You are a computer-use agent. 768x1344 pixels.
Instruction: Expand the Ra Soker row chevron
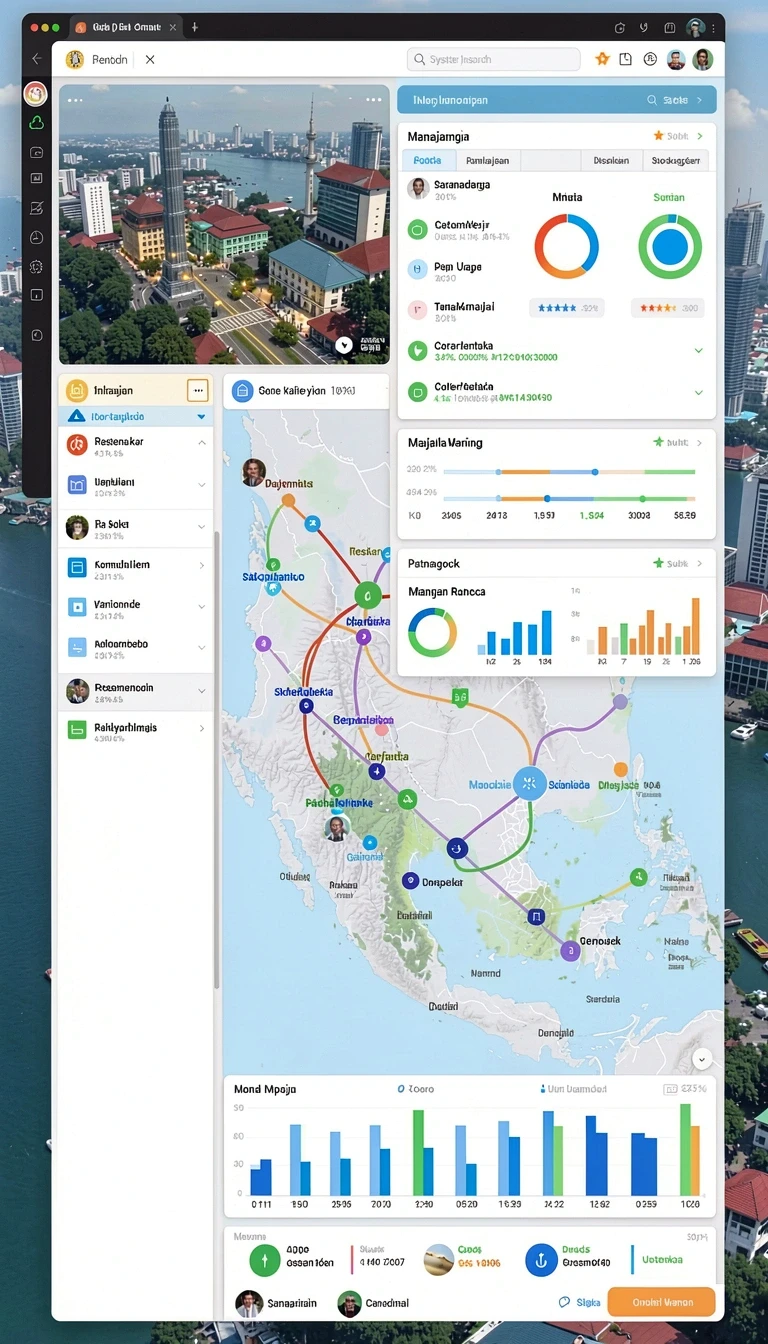point(201,525)
